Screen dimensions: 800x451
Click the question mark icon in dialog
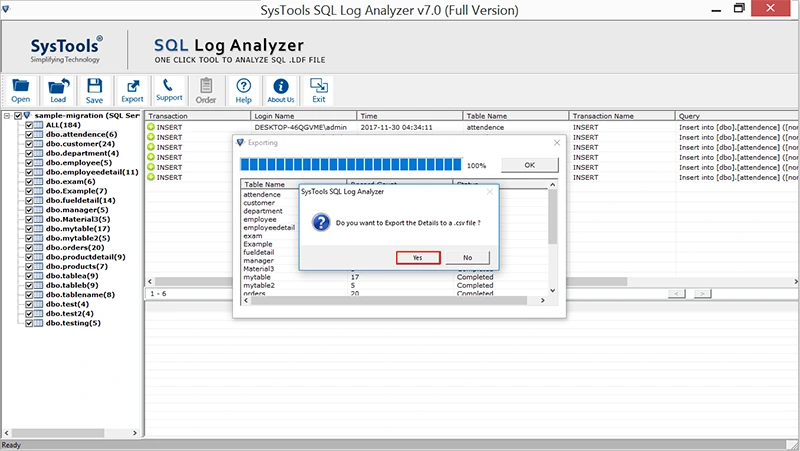321,222
